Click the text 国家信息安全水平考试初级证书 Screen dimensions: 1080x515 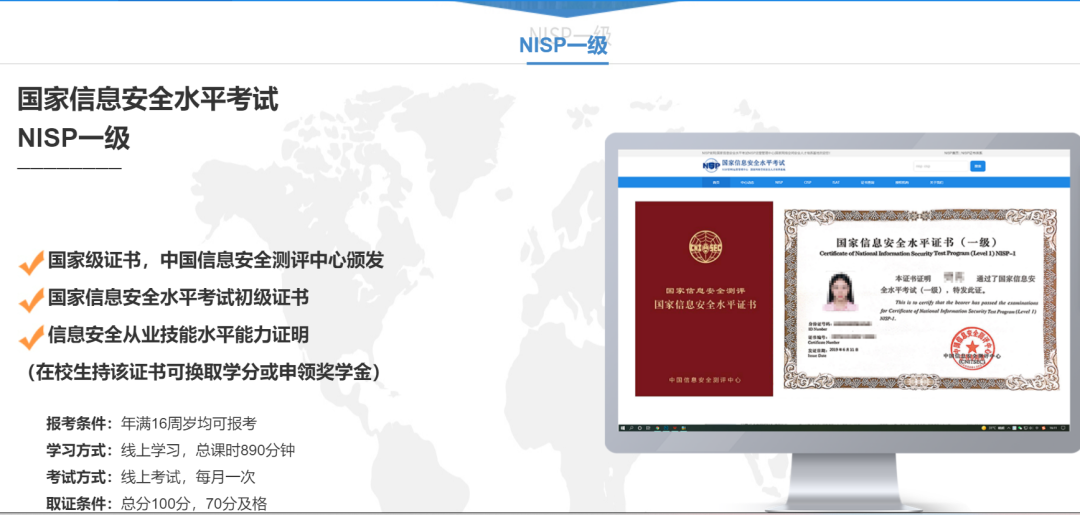click(x=178, y=297)
